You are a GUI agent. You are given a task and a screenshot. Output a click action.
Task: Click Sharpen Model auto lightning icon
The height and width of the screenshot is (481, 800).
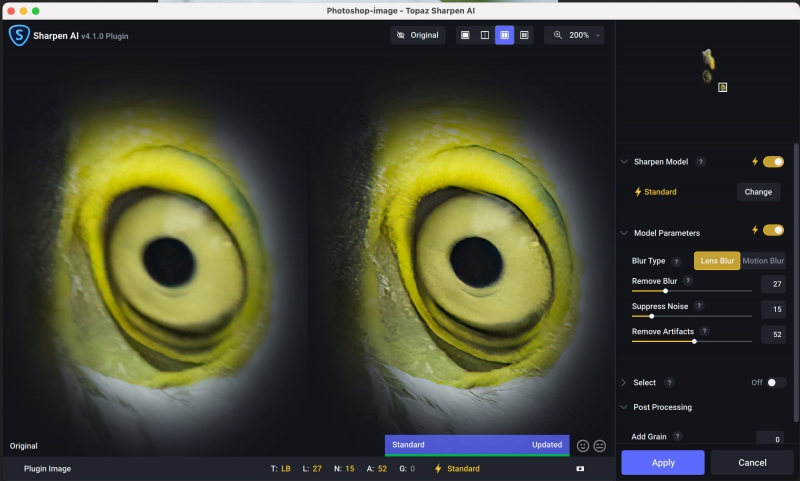(x=755, y=162)
